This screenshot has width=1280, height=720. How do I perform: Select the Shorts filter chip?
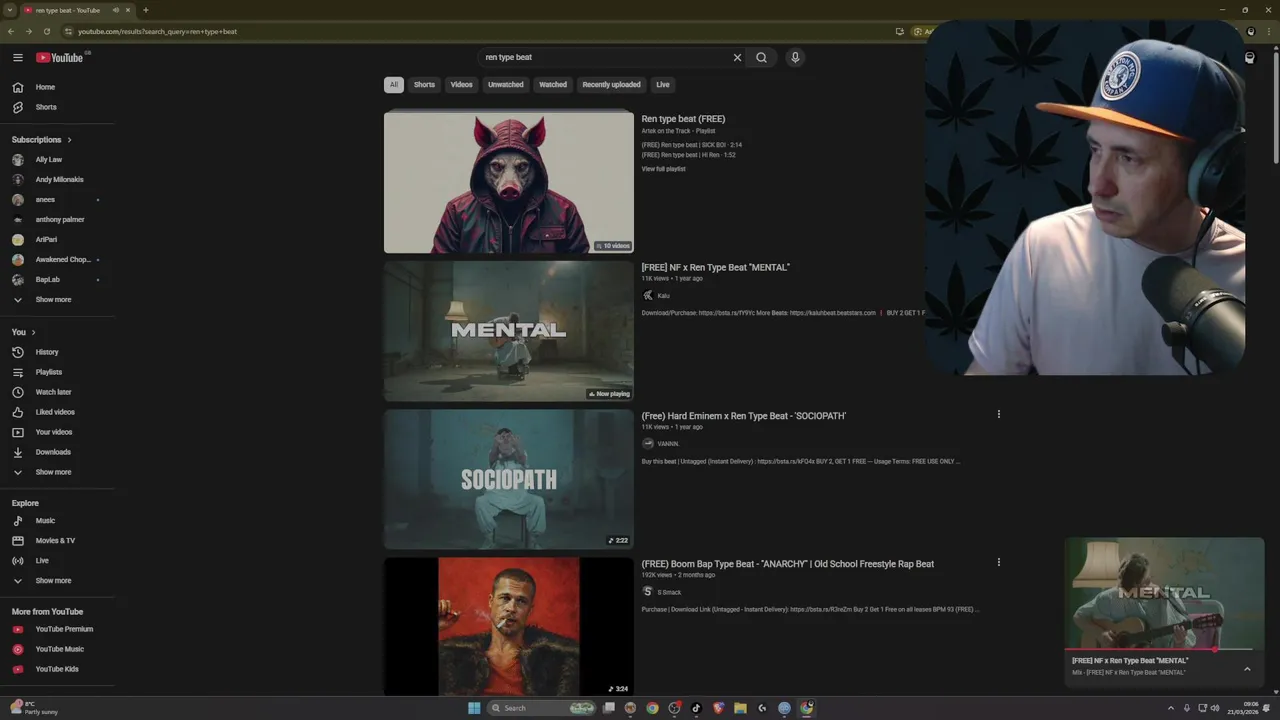pyautogui.click(x=424, y=85)
